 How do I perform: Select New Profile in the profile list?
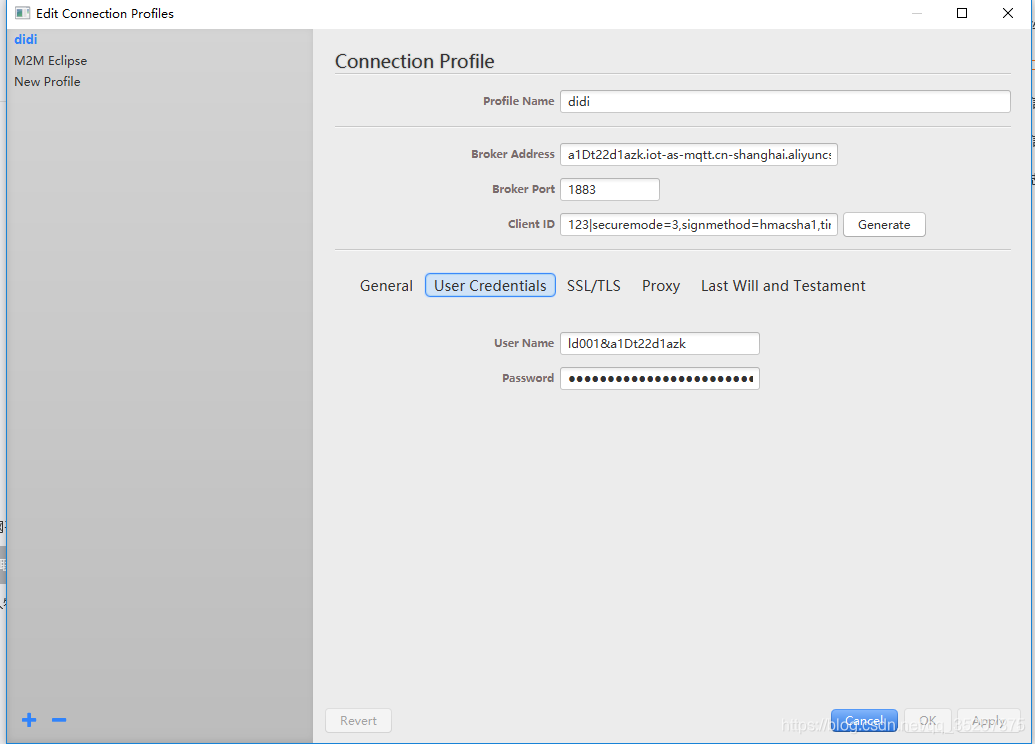tap(48, 82)
